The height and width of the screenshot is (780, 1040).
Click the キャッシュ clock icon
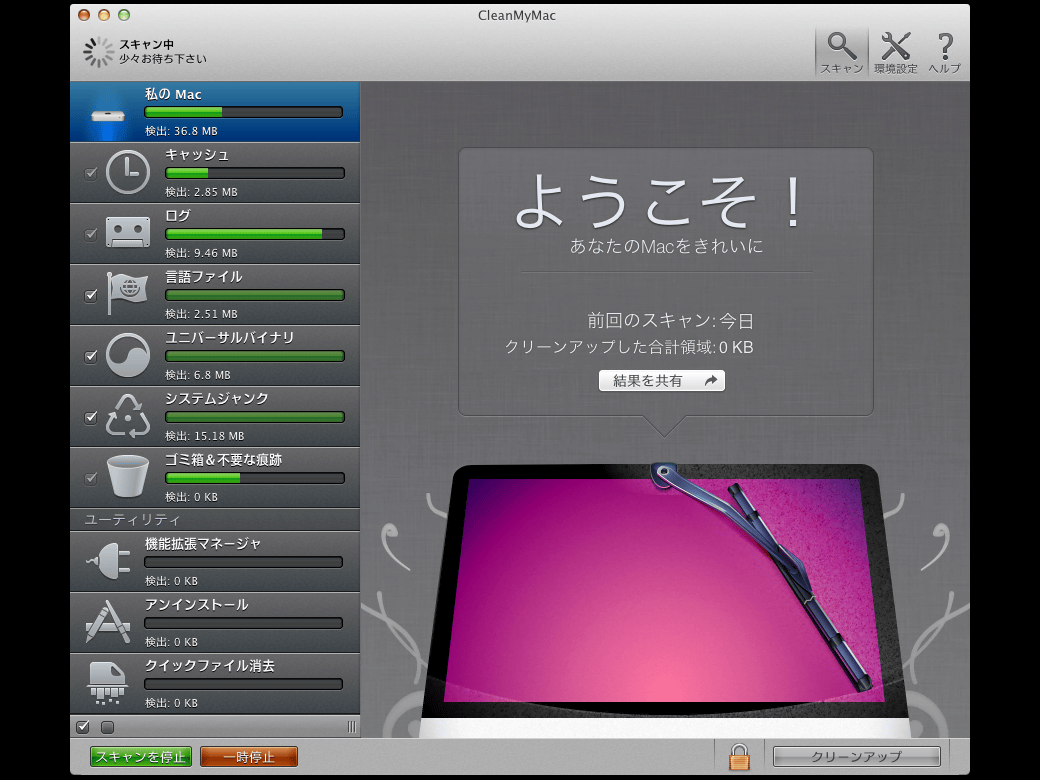point(128,172)
